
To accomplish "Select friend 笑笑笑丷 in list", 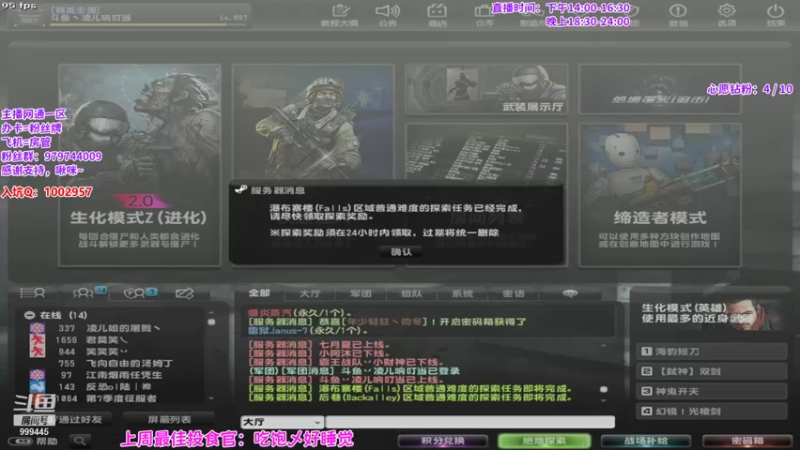I will coord(117,352).
